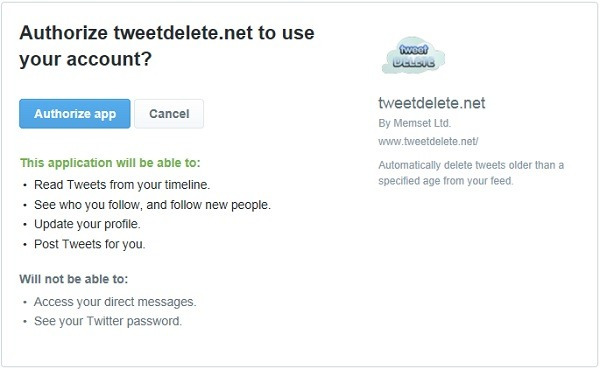Cancel the tweetdelete.net authorization request
This screenshot has height=369, width=600.
(x=169, y=114)
